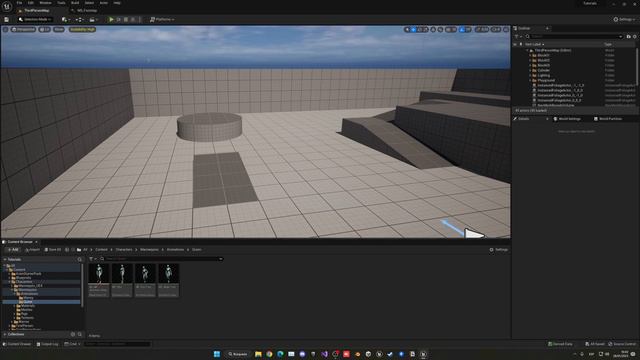Click the Scalability: High warning button

82,29
